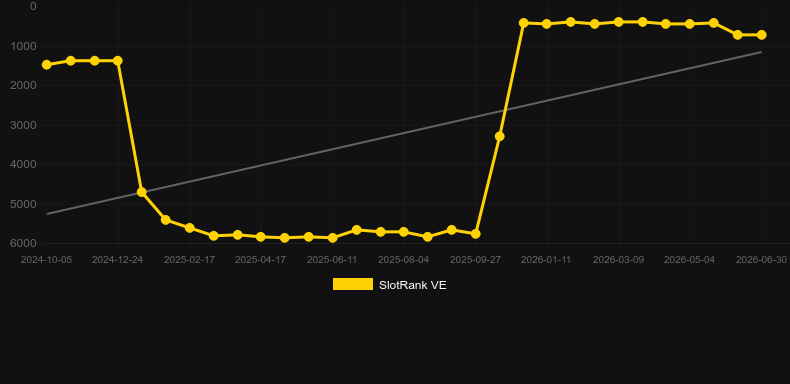The image size is (790, 384).
Task: Select the final data point at 2026-06-30
Action: [x=762, y=35]
